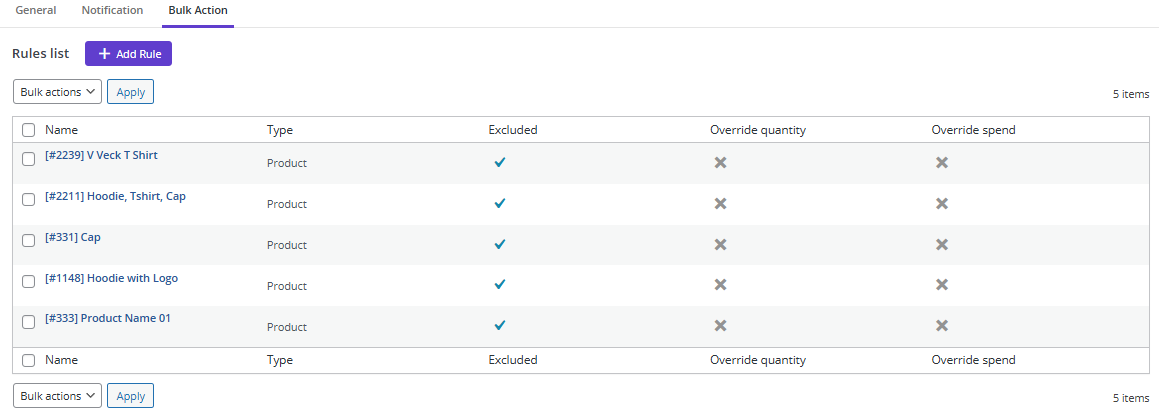Click Override quantity X for Hoodie with Logo

click(x=720, y=285)
